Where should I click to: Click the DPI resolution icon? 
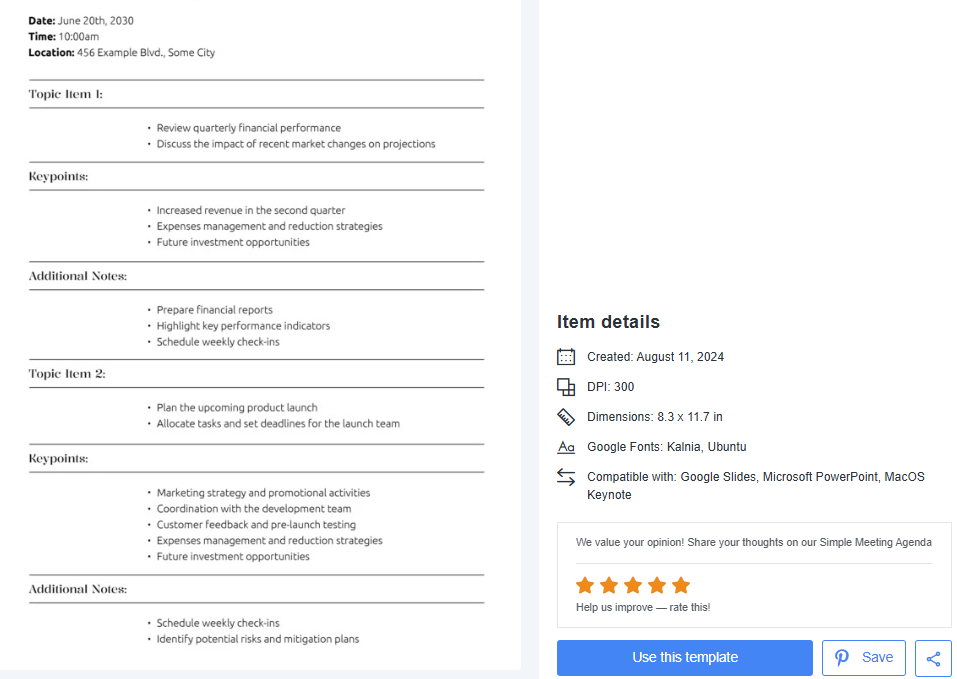566,387
